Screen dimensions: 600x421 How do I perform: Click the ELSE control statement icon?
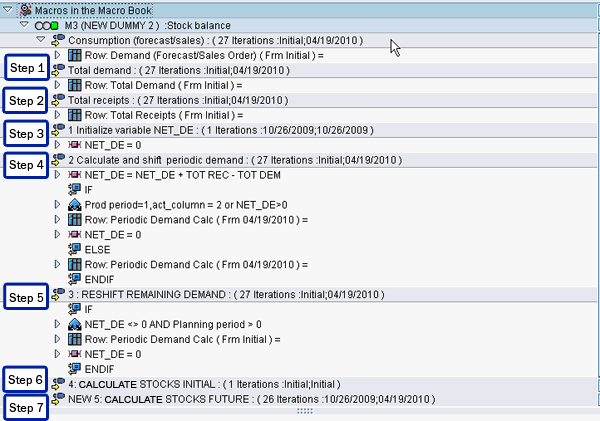(x=74, y=249)
